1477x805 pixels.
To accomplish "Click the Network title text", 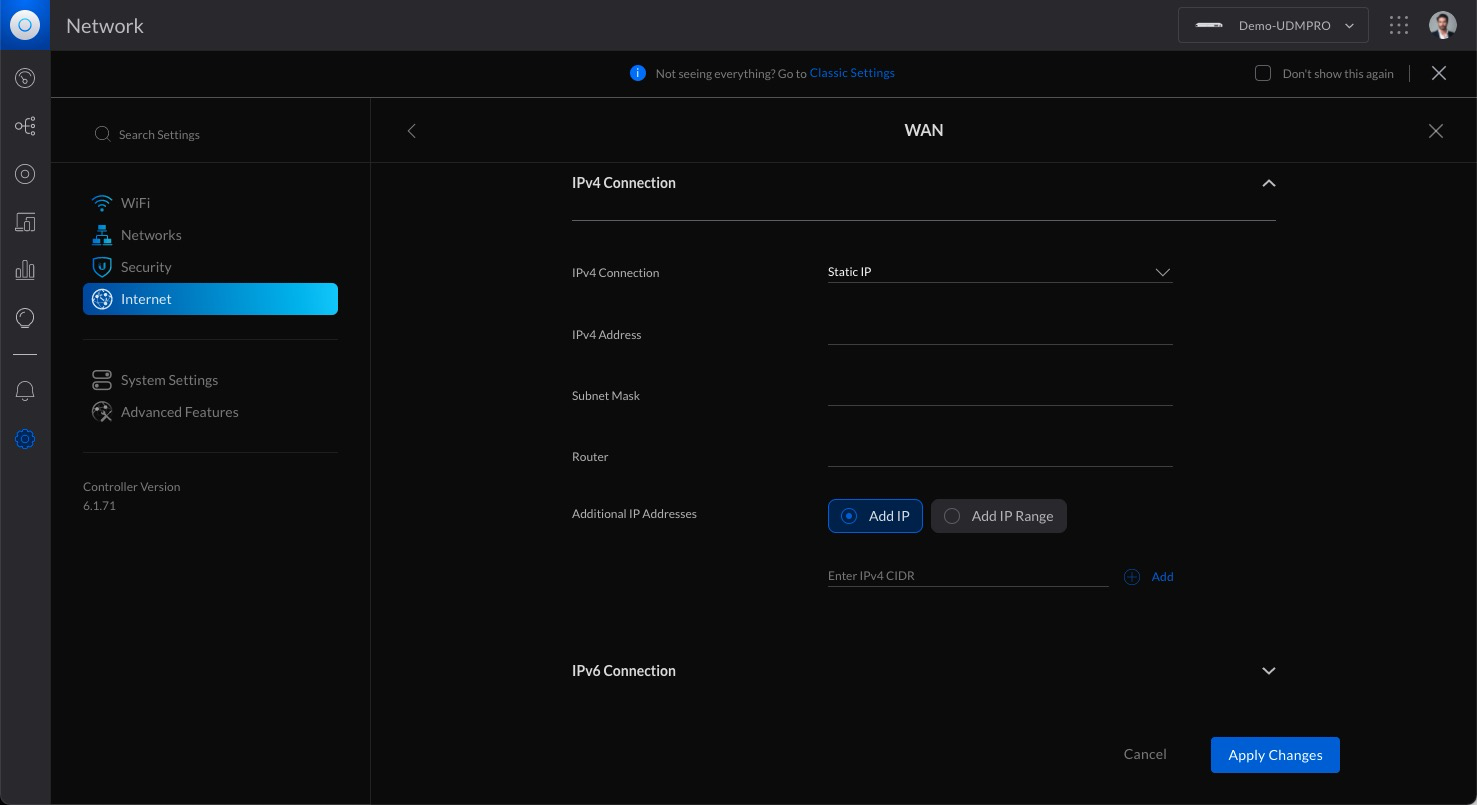I will click(x=105, y=26).
